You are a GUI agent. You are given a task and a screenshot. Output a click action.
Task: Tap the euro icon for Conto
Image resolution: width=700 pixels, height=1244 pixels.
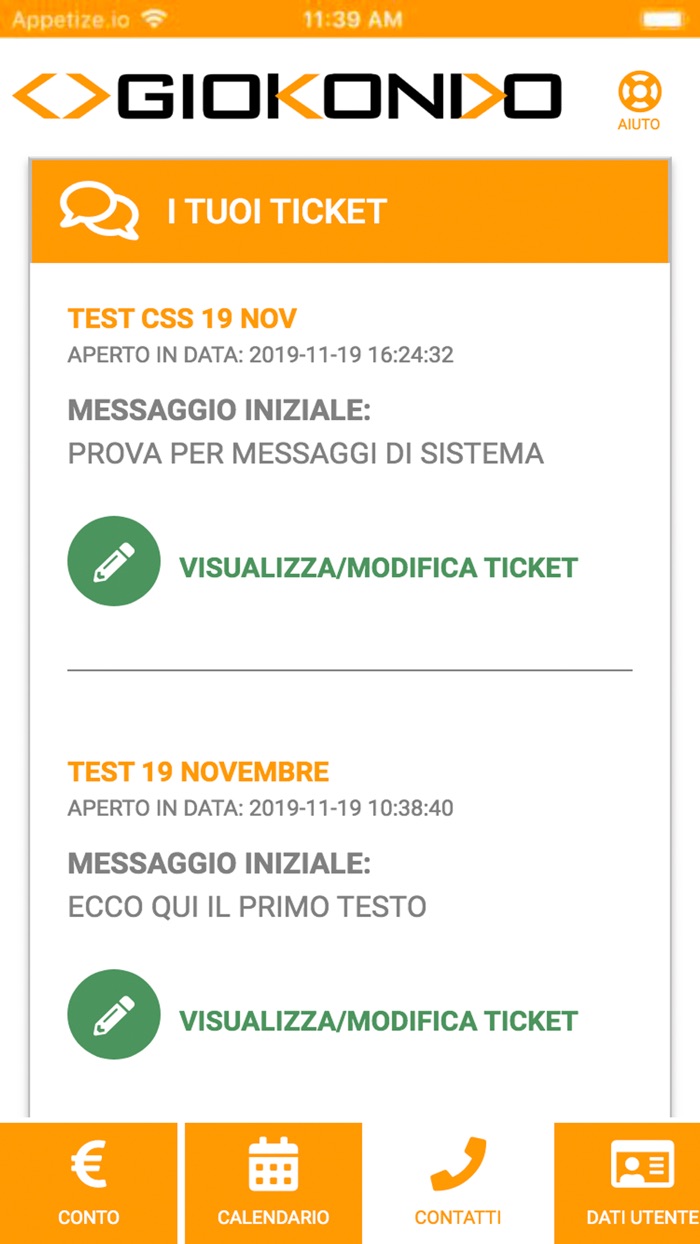pos(88,1165)
